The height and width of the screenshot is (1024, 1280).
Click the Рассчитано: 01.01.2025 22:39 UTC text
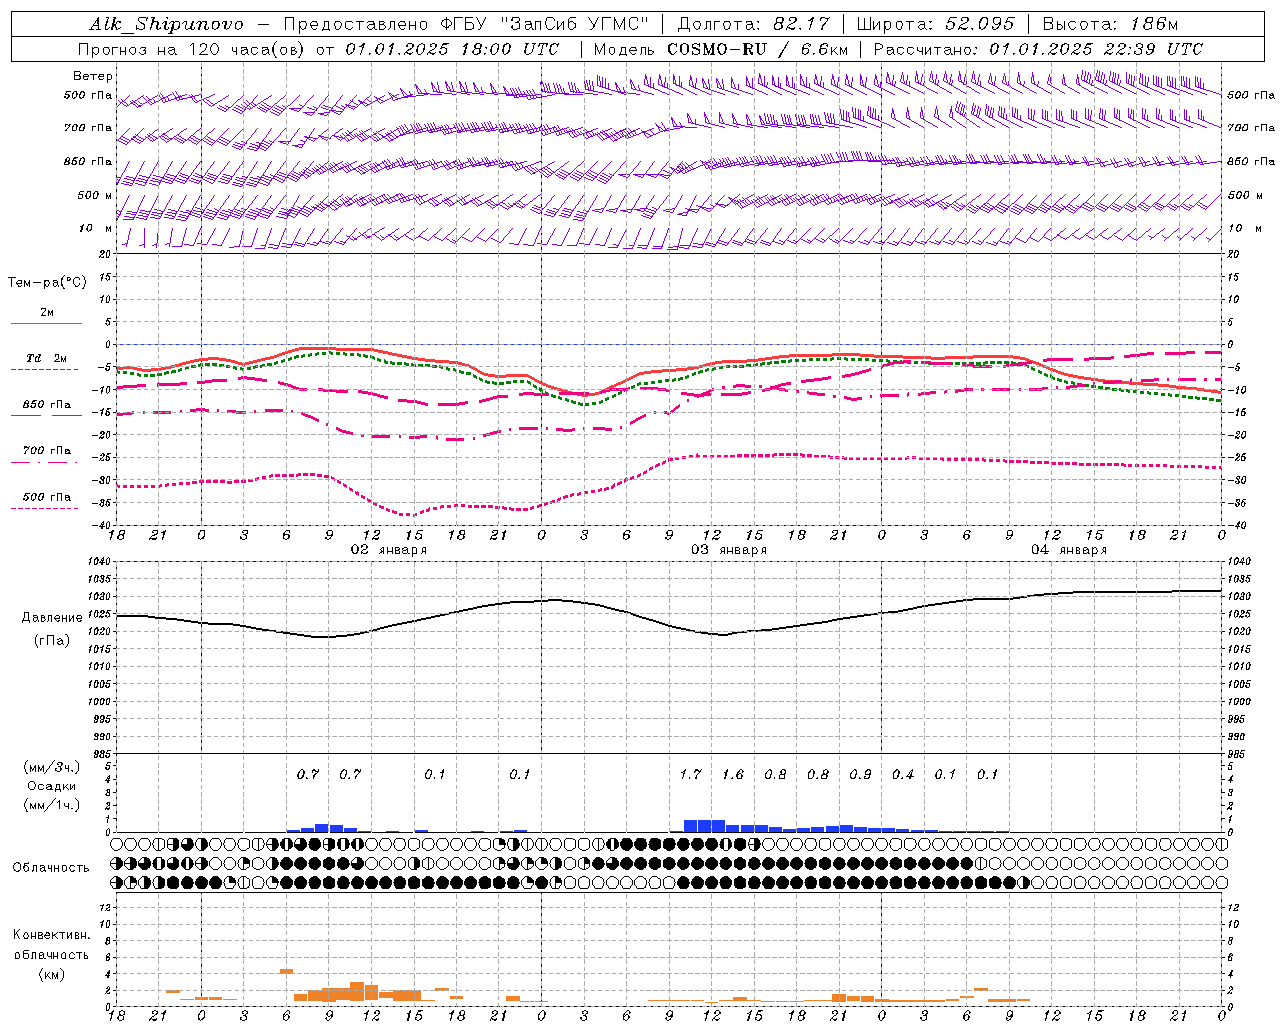coord(1038,49)
